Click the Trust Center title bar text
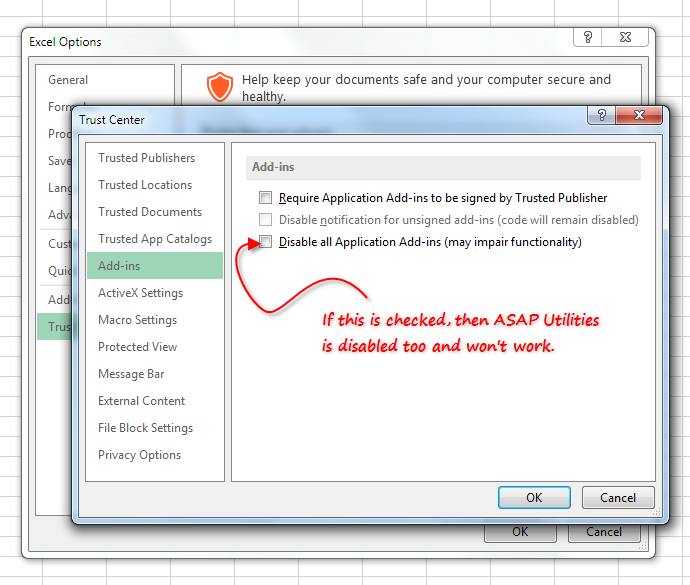Screen dimensions: 690x585 [x=112, y=120]
